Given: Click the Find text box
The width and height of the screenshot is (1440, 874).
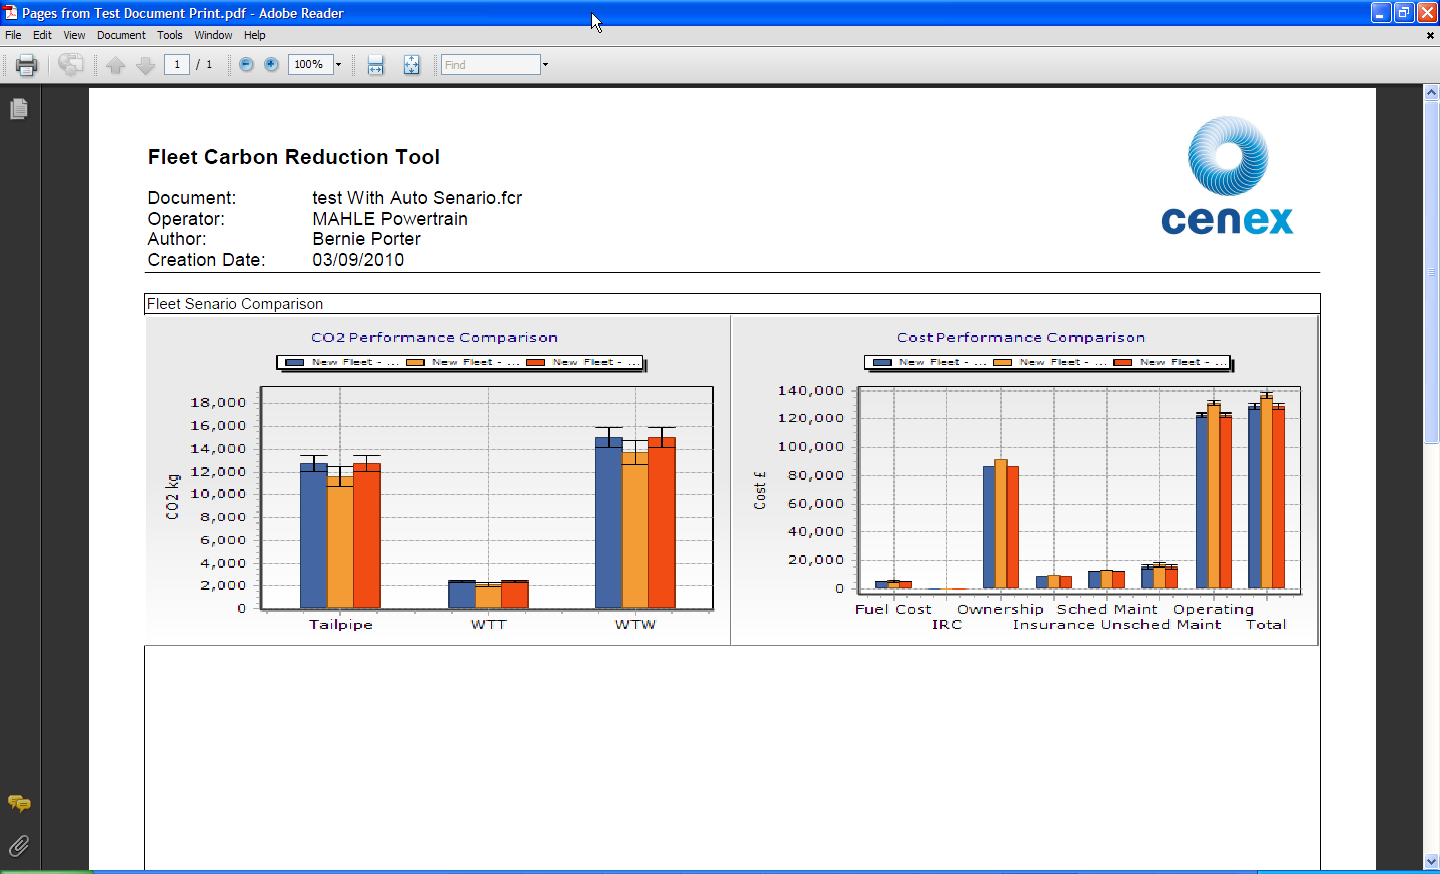Looking at the screenshot, I should (491, 65).
